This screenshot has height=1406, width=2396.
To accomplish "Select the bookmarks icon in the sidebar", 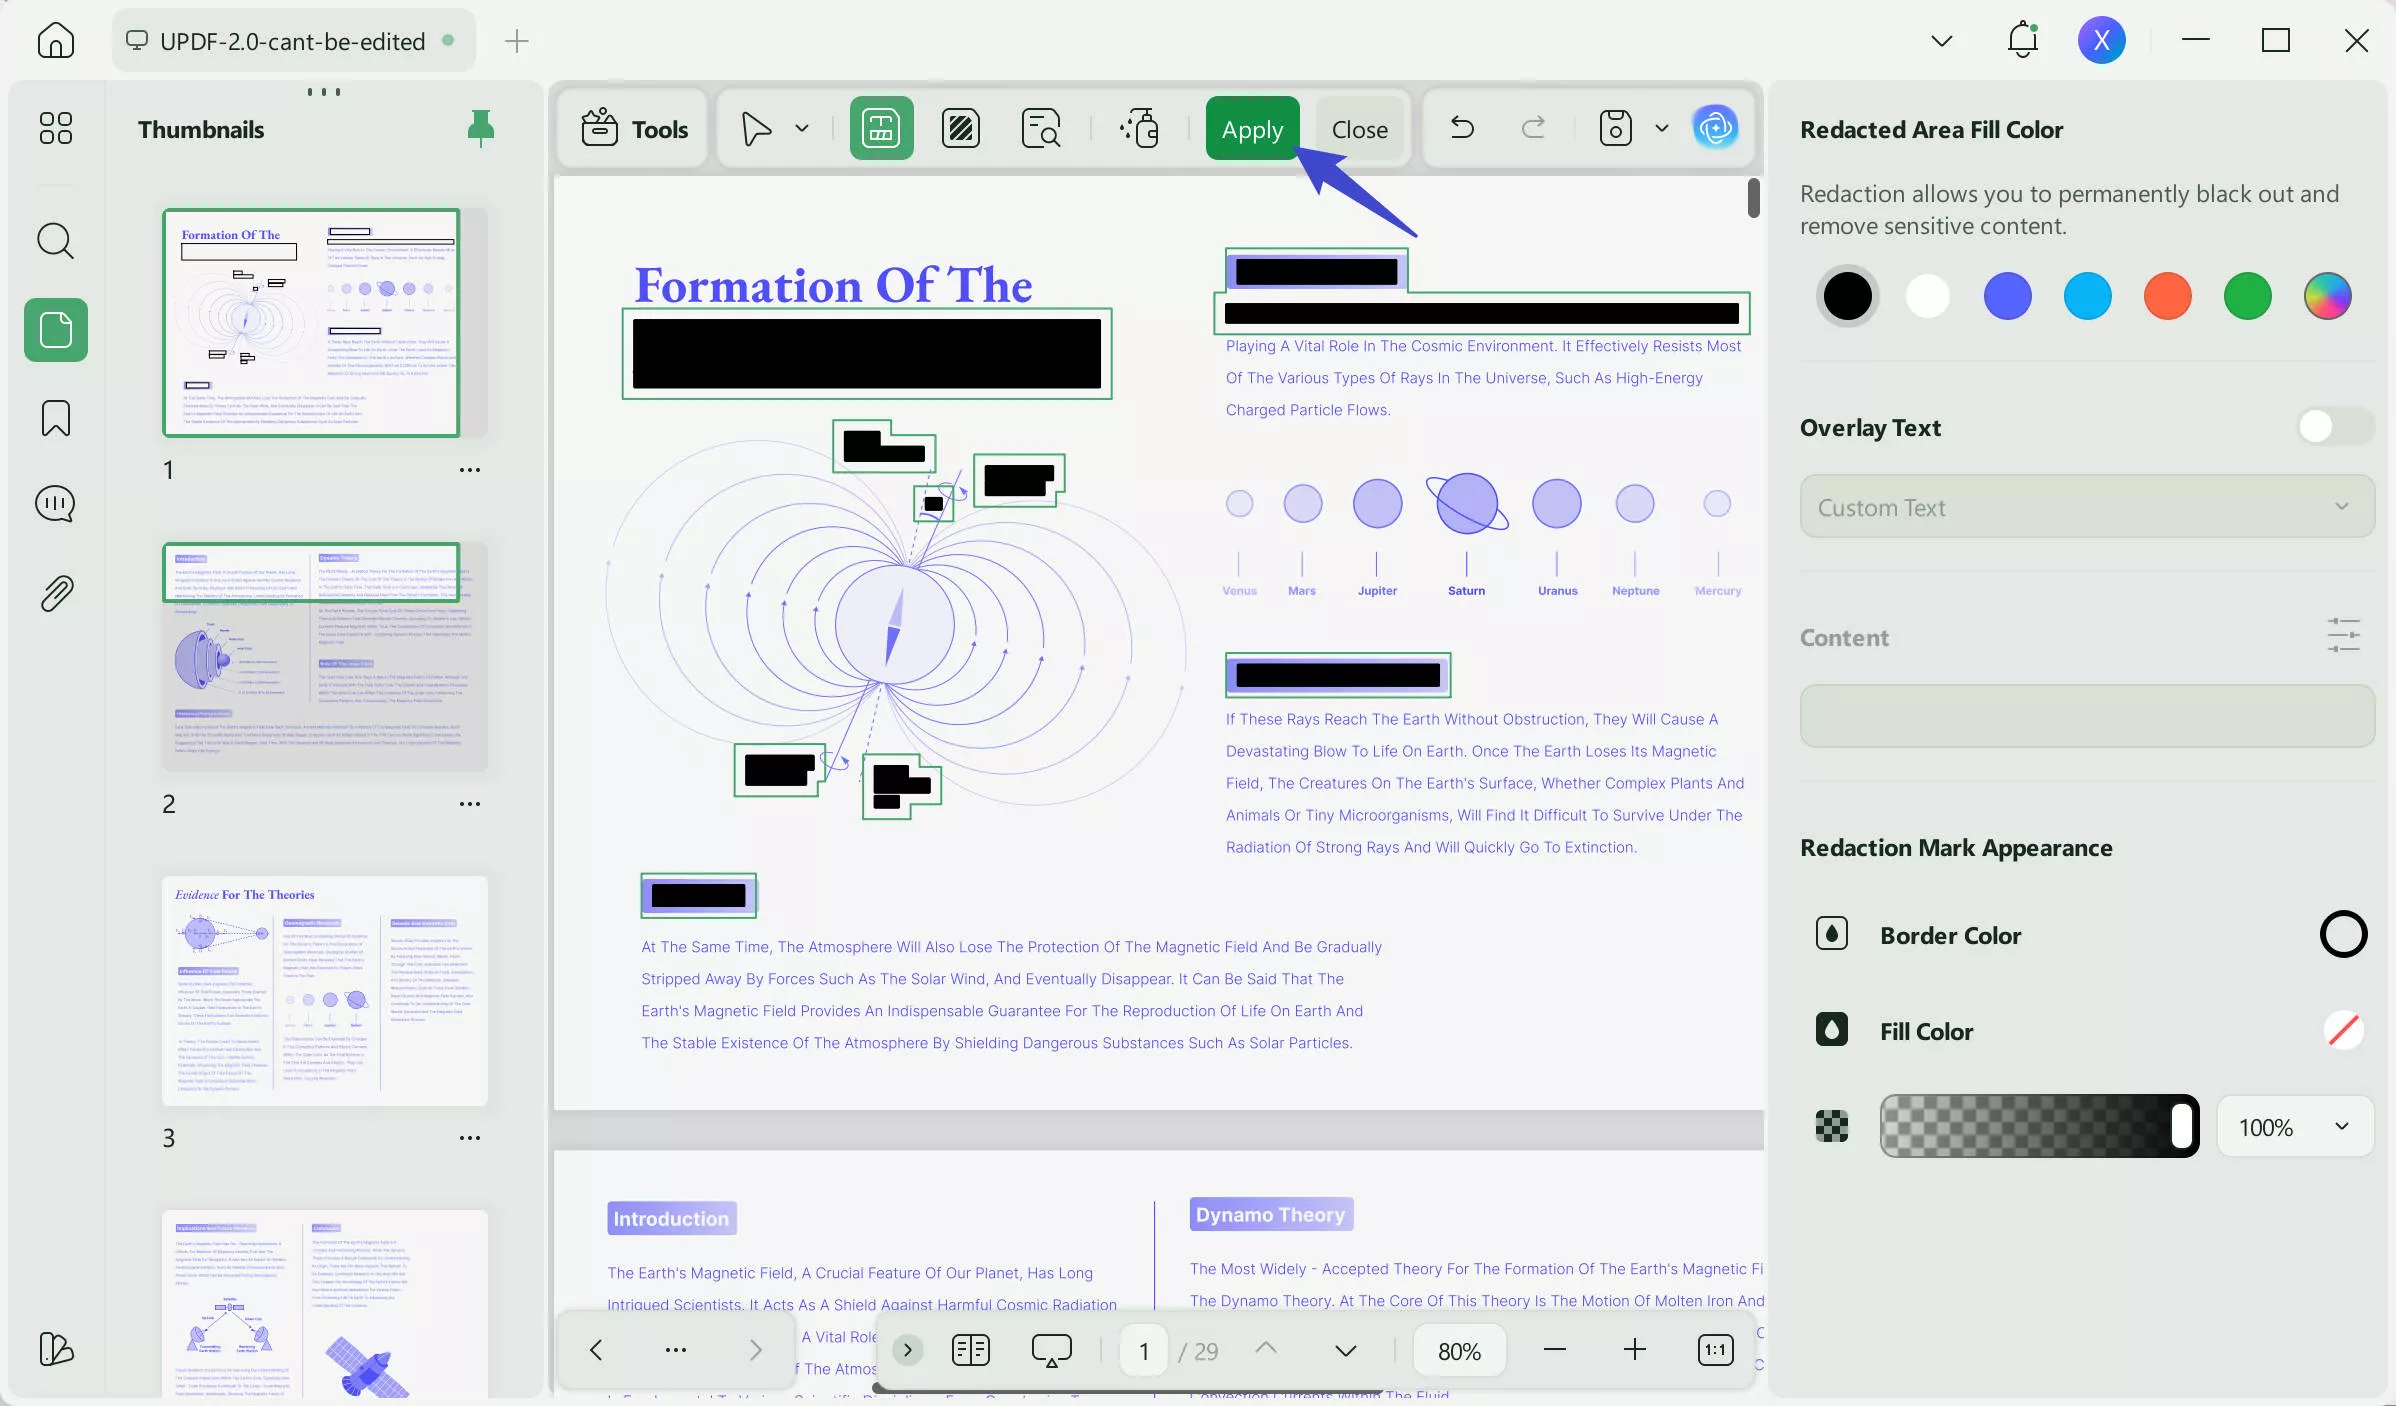I will point(55,418).
